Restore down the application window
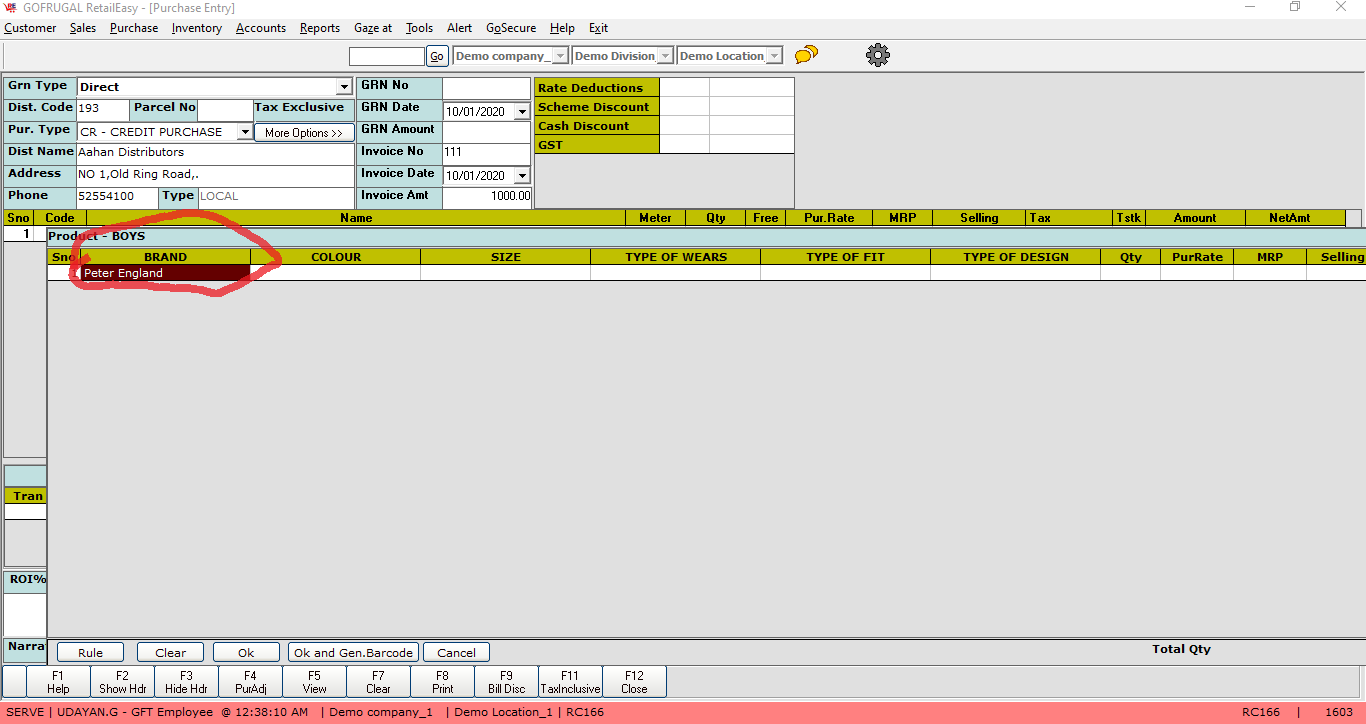Viewport: 1366px width, 724px height. pos(1295,7)
